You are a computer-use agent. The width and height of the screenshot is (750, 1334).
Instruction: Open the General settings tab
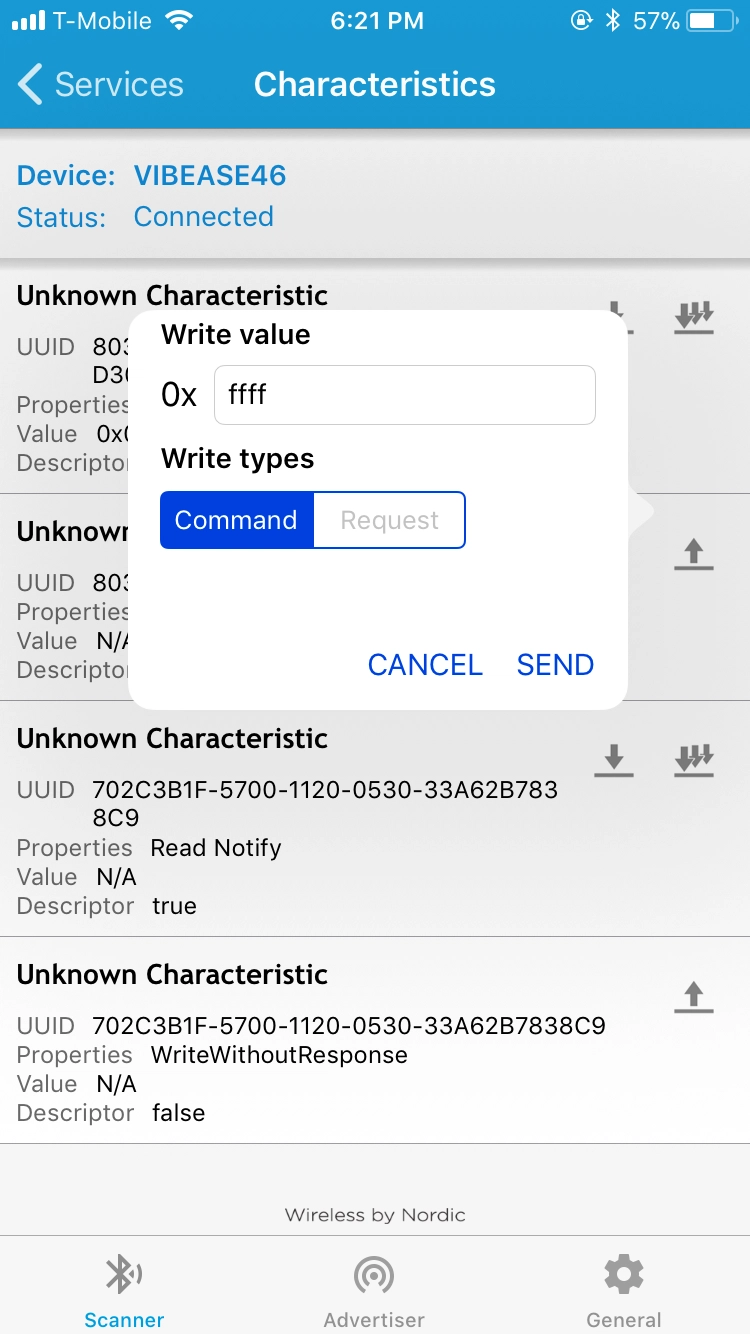624,1289
